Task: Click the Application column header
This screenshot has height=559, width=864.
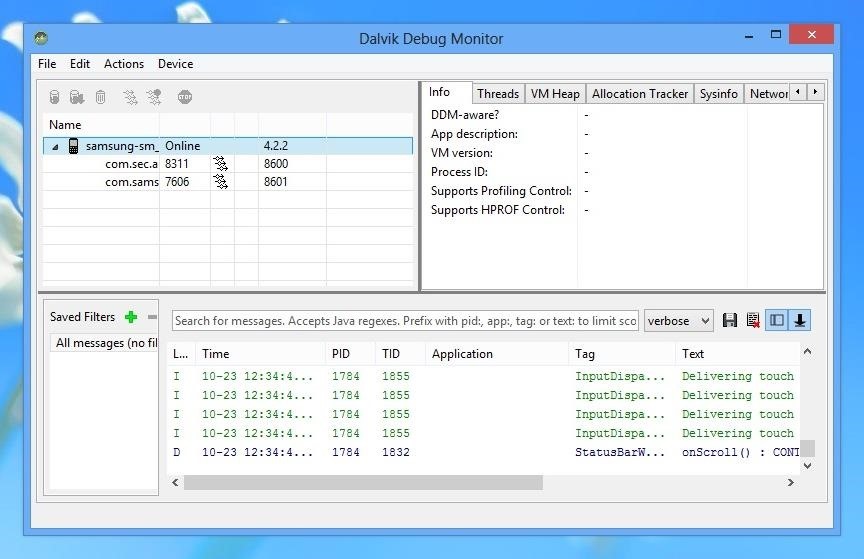Action: tap(497, 354)
